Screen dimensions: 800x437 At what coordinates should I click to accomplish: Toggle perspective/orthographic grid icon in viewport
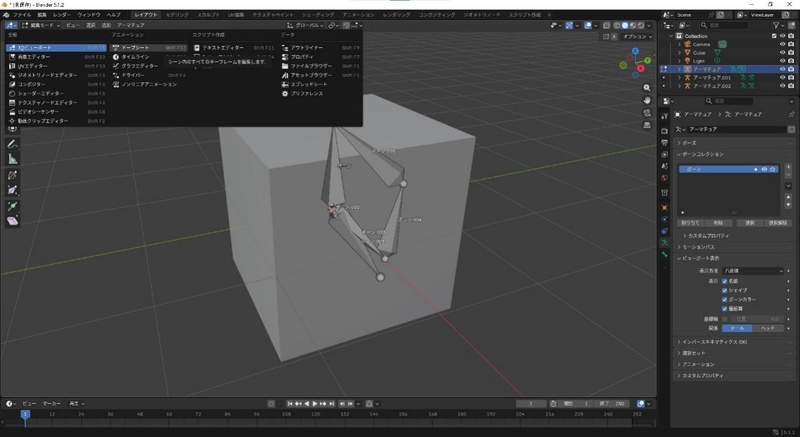tap(647, 125)
